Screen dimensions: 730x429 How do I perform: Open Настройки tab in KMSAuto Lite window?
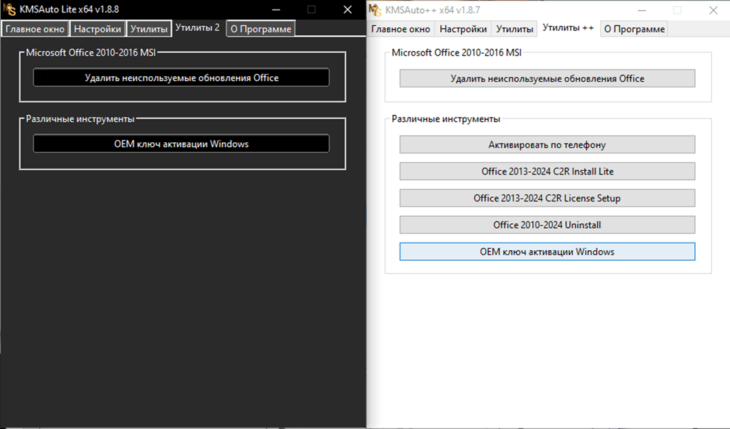(97, 29)
